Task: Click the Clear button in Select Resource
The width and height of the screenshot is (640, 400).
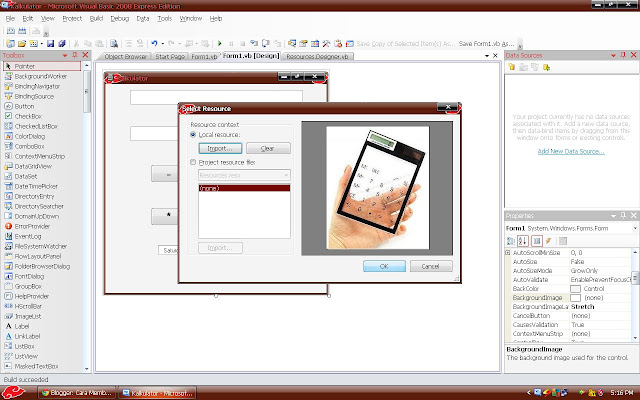Action: pyautogui.click(x=268, y=148)
